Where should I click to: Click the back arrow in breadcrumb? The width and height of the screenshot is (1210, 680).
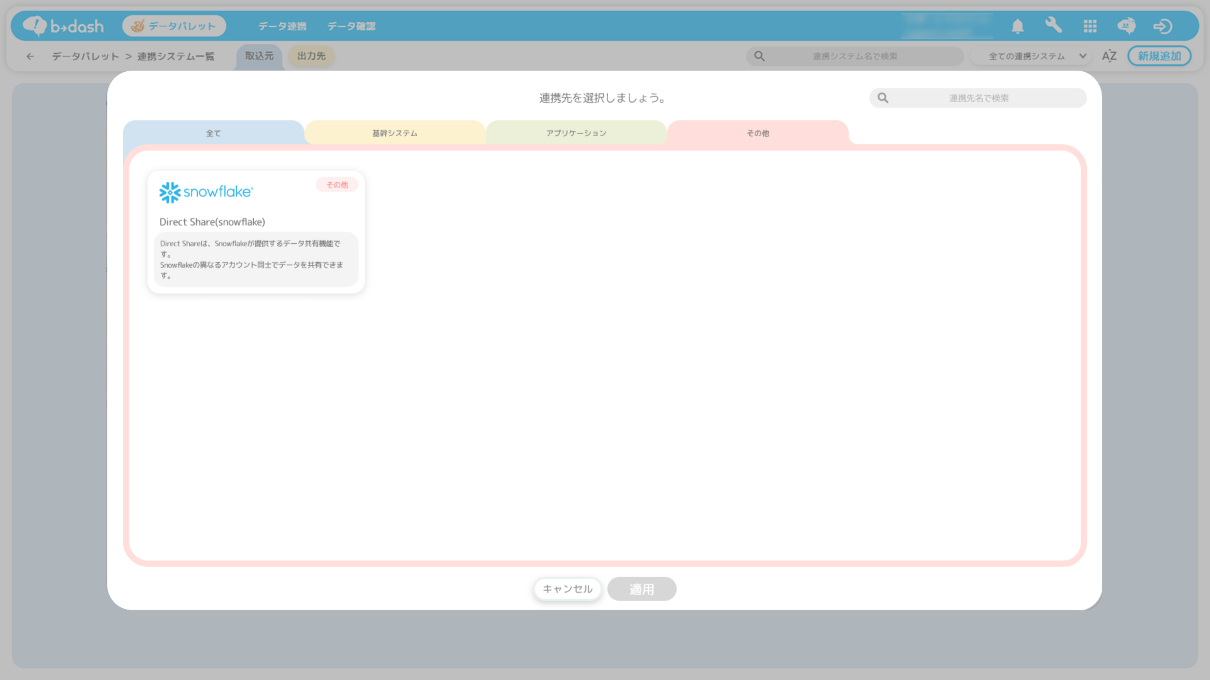tap(30, 56)
